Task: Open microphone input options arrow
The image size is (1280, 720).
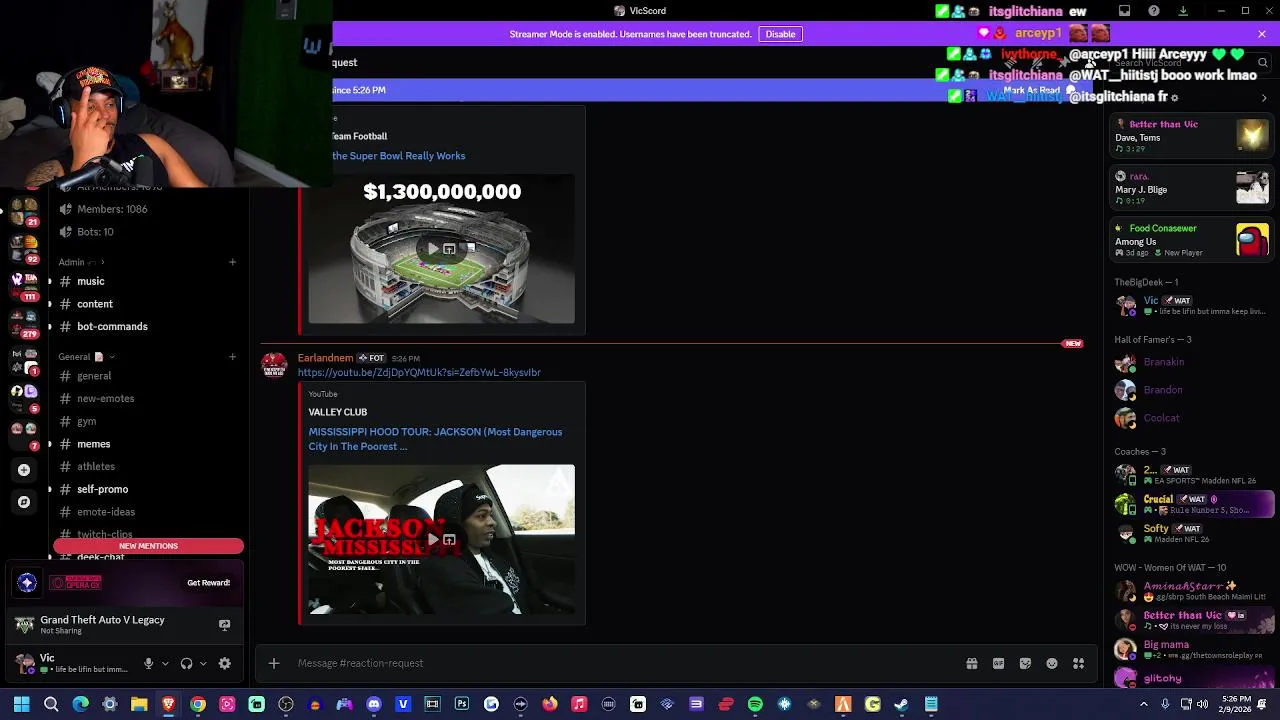Action: tap(165, 663)
